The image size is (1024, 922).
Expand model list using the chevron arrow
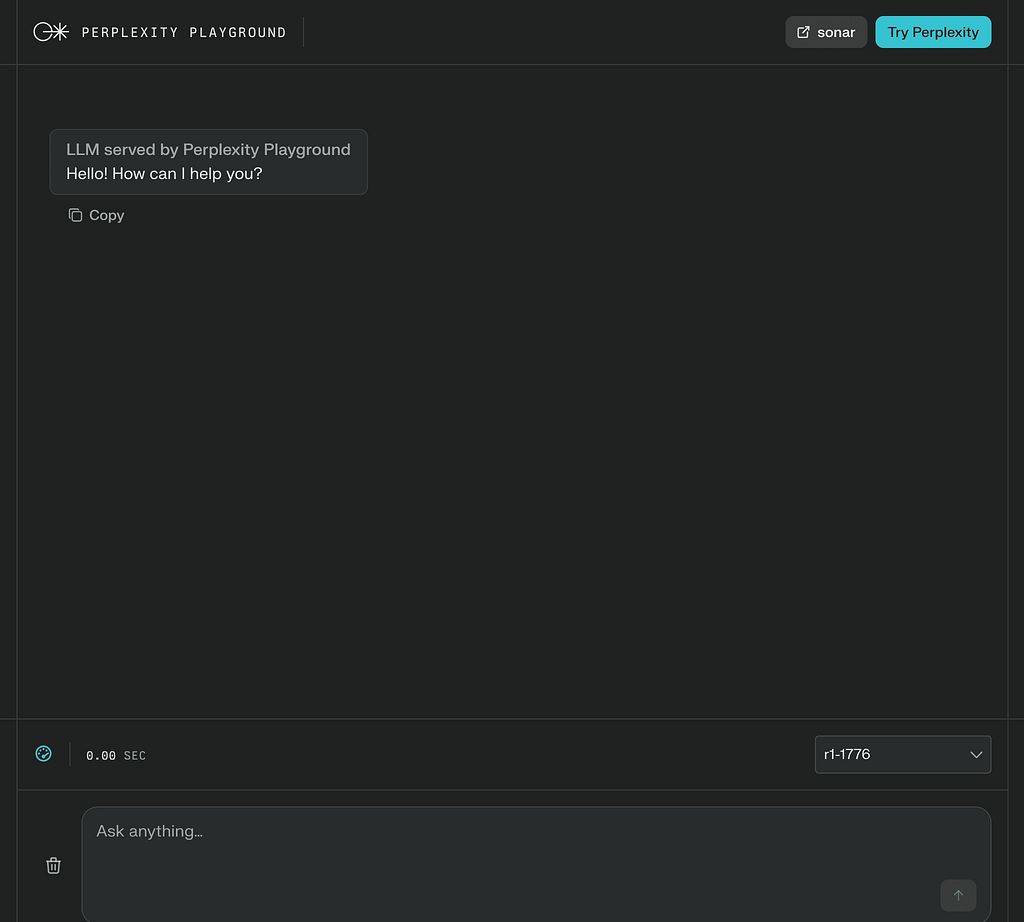tap(976, 755)
